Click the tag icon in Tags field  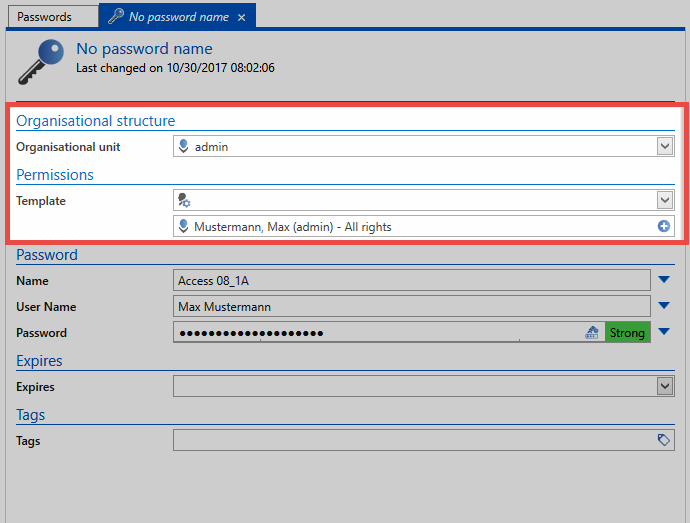pyautogui.click(x=664, y=440)
